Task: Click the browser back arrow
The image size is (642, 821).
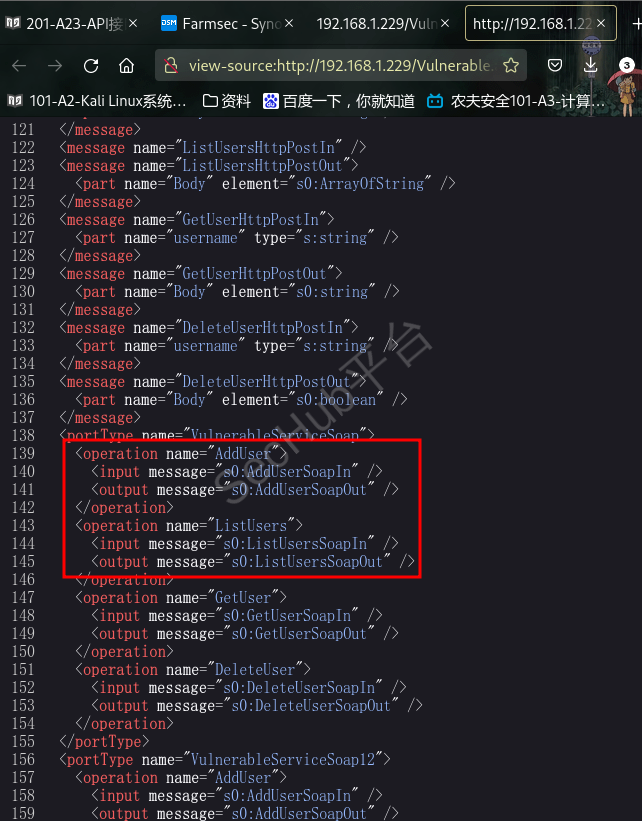Action: tap(20, 65)
